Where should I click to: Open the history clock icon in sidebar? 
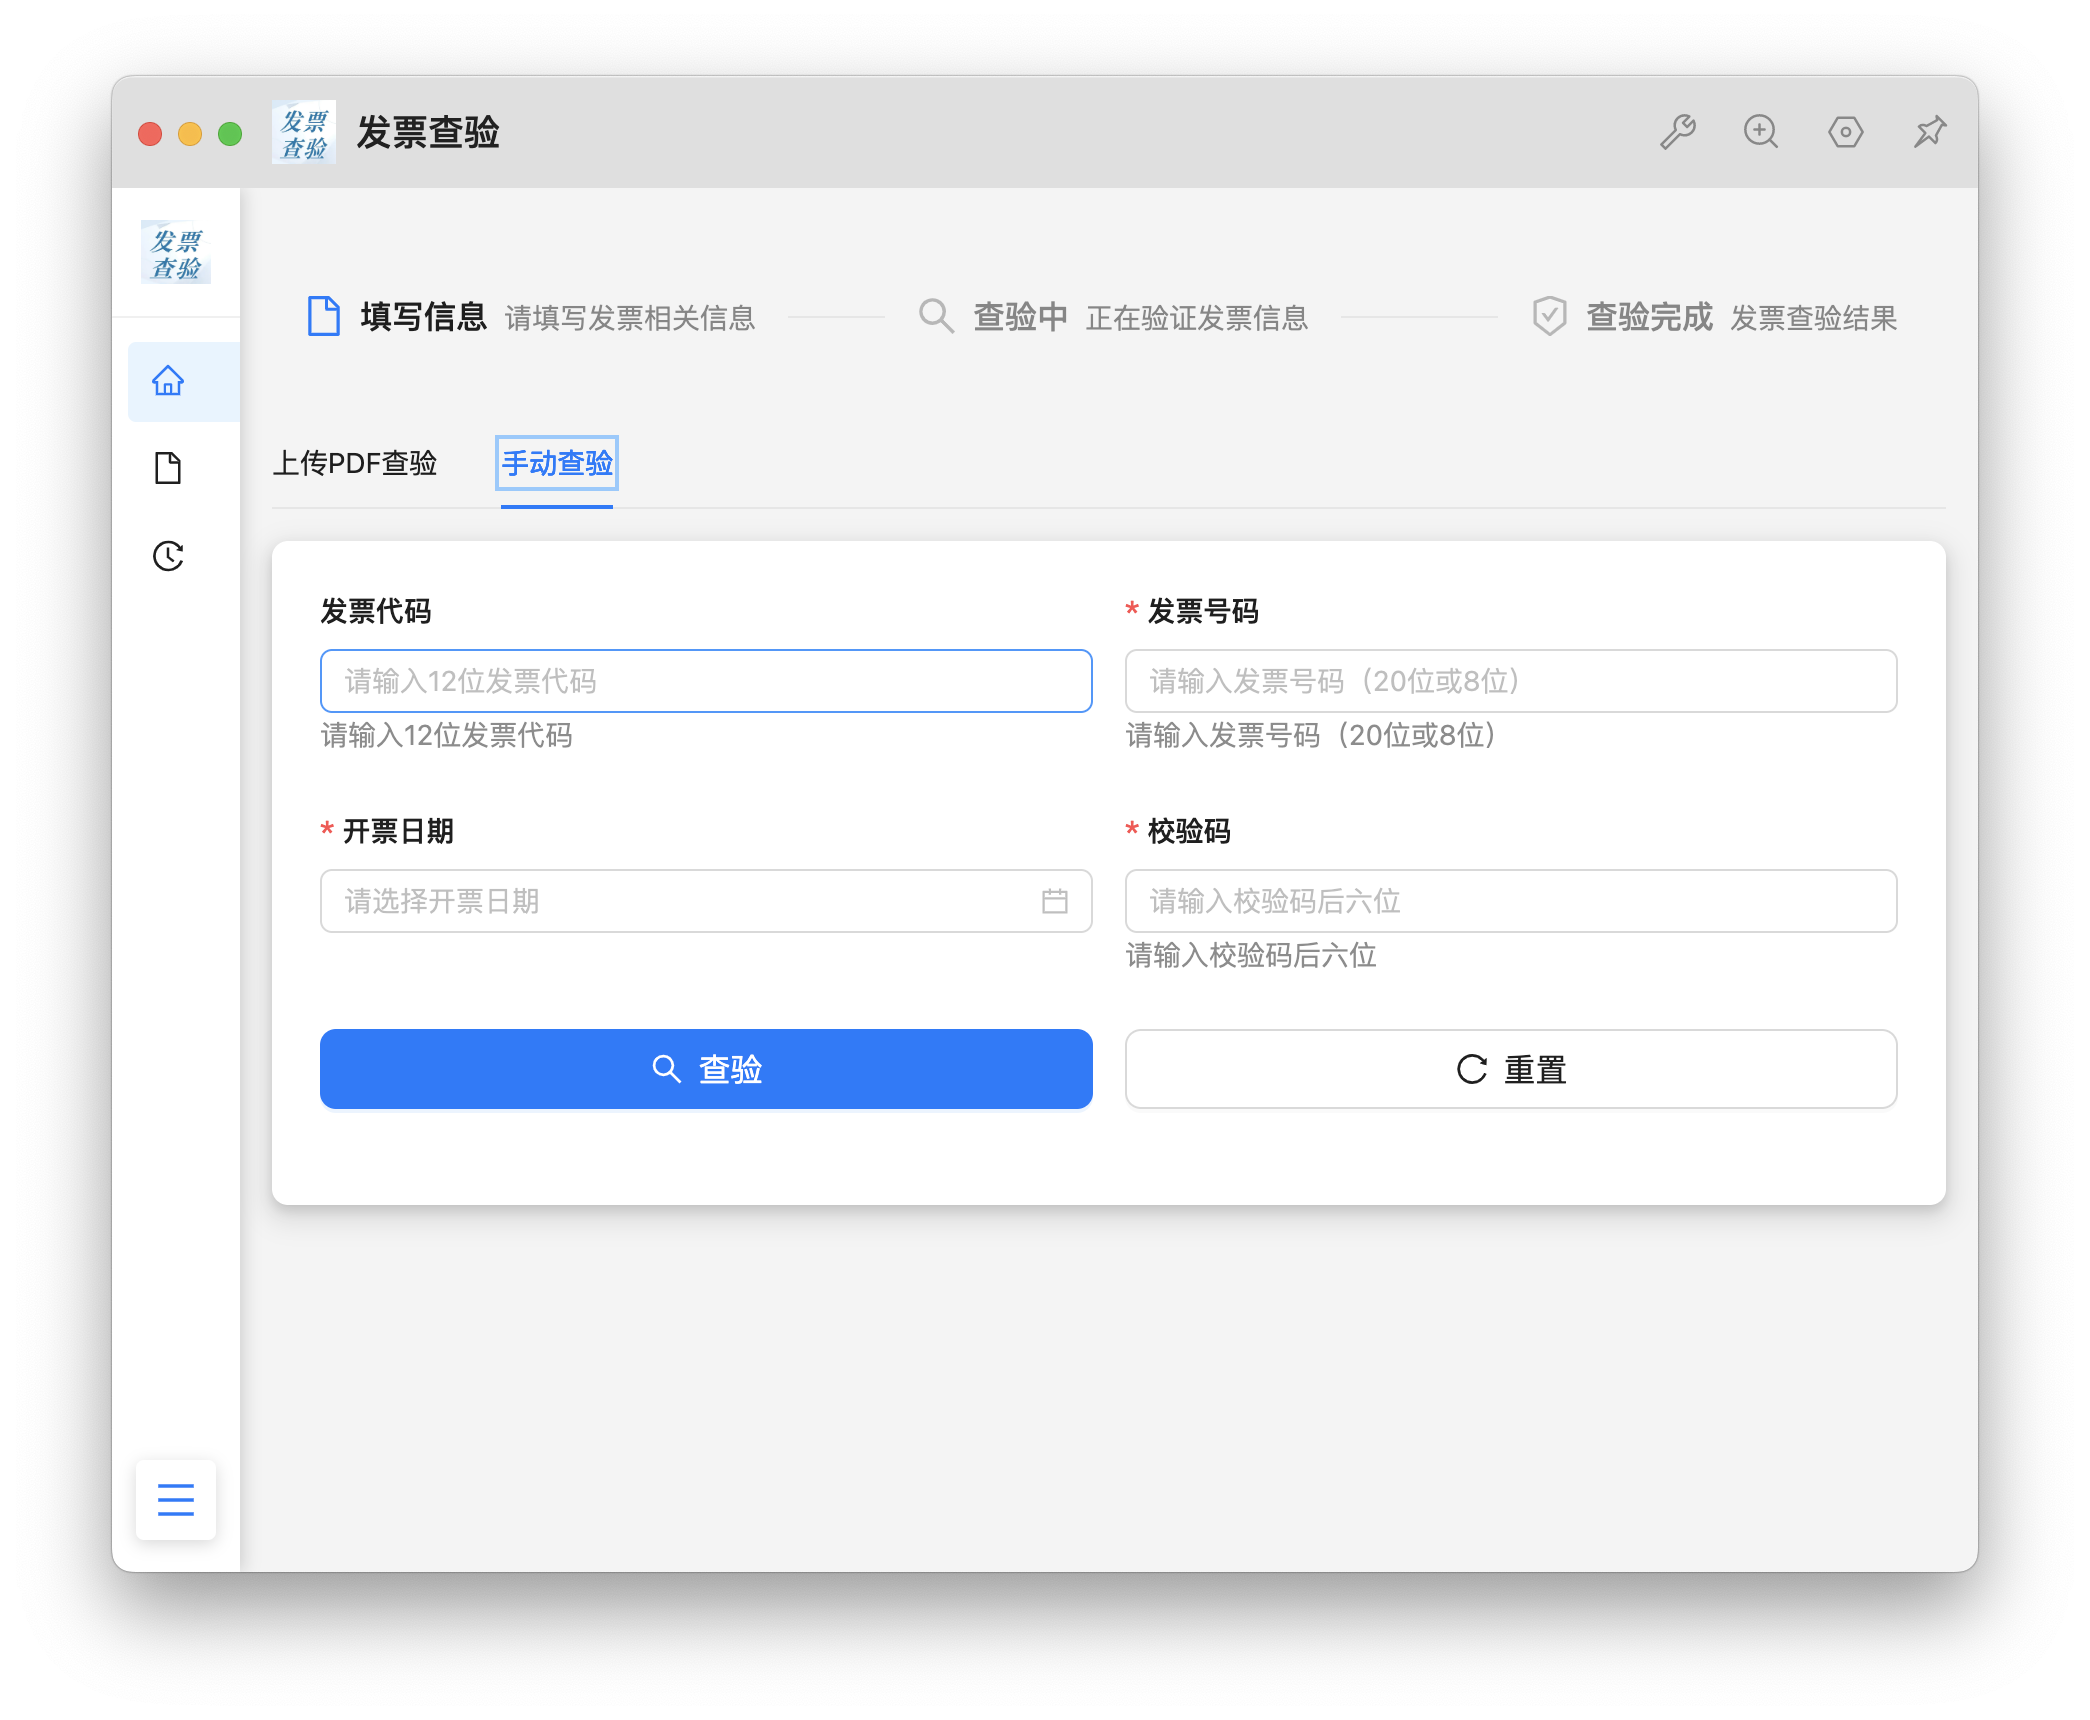[x=168, y=556]
